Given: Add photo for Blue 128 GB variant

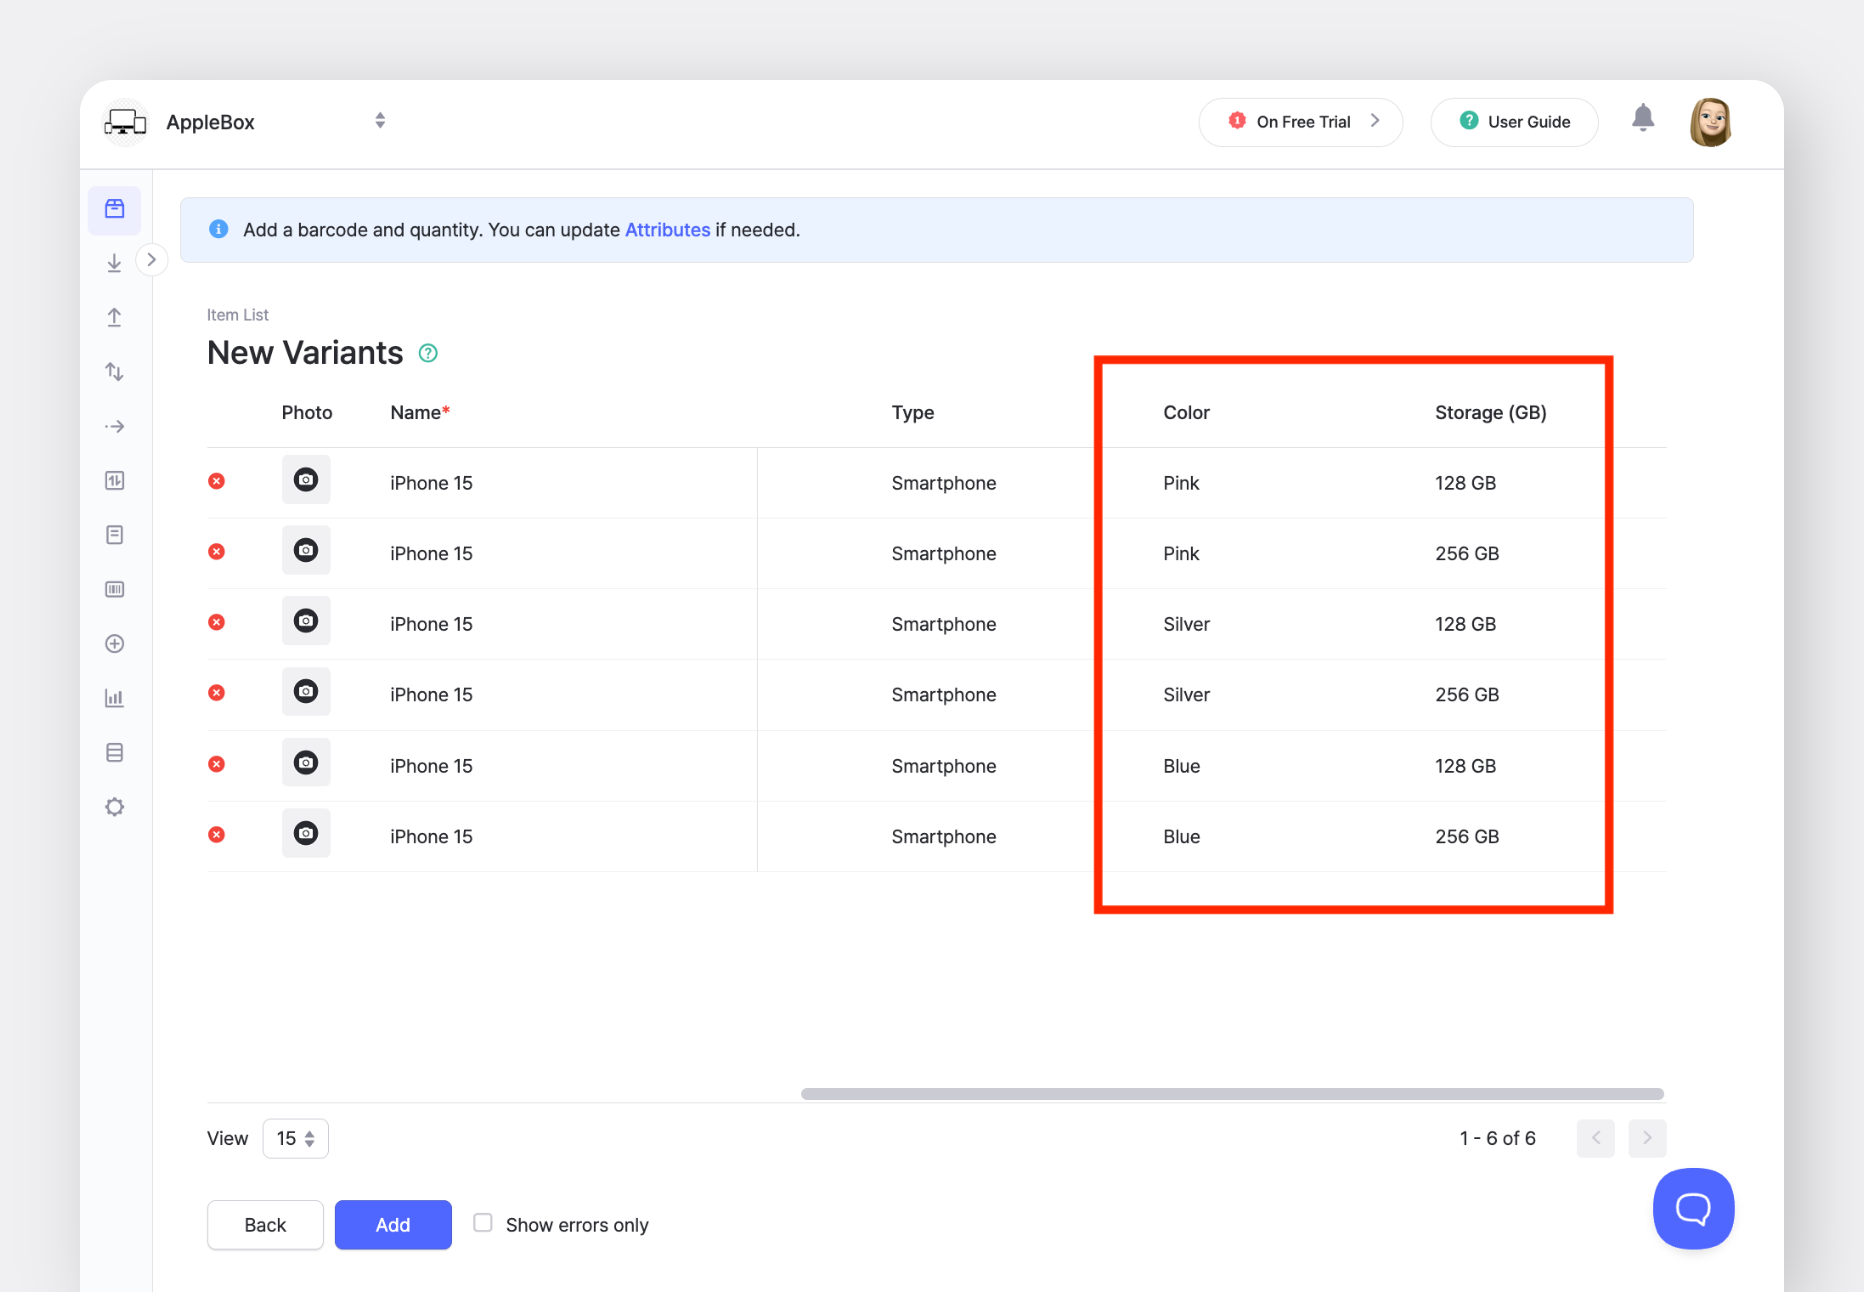Looking at the screenshot, I should [x=306, y=763].
